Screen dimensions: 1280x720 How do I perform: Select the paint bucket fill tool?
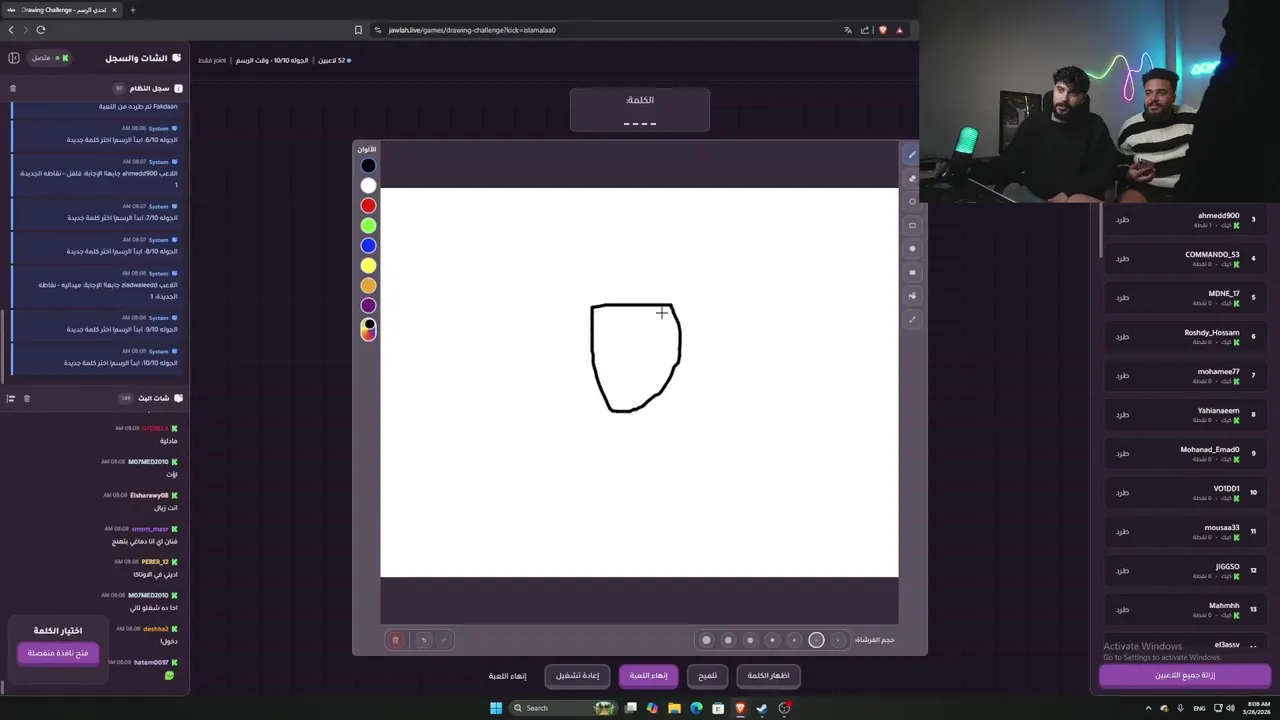click(911, 296)
